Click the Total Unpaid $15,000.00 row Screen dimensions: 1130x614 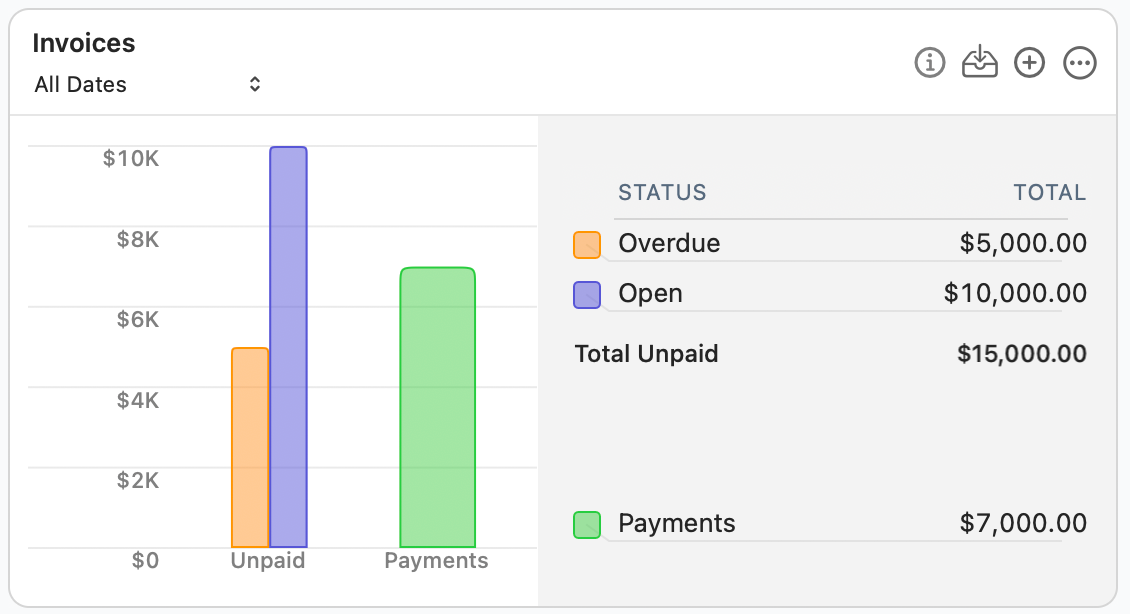click(830, 354)
